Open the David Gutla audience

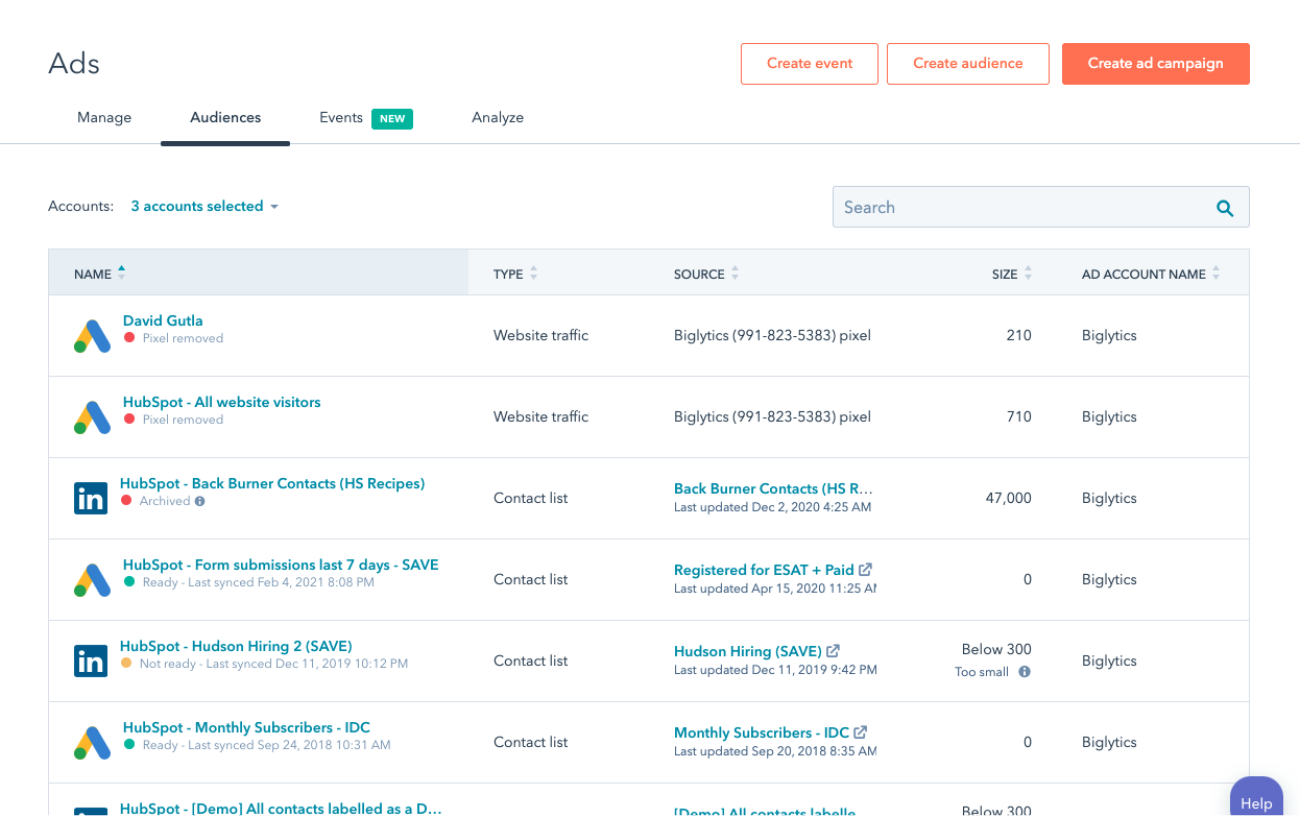pos(163,321)
